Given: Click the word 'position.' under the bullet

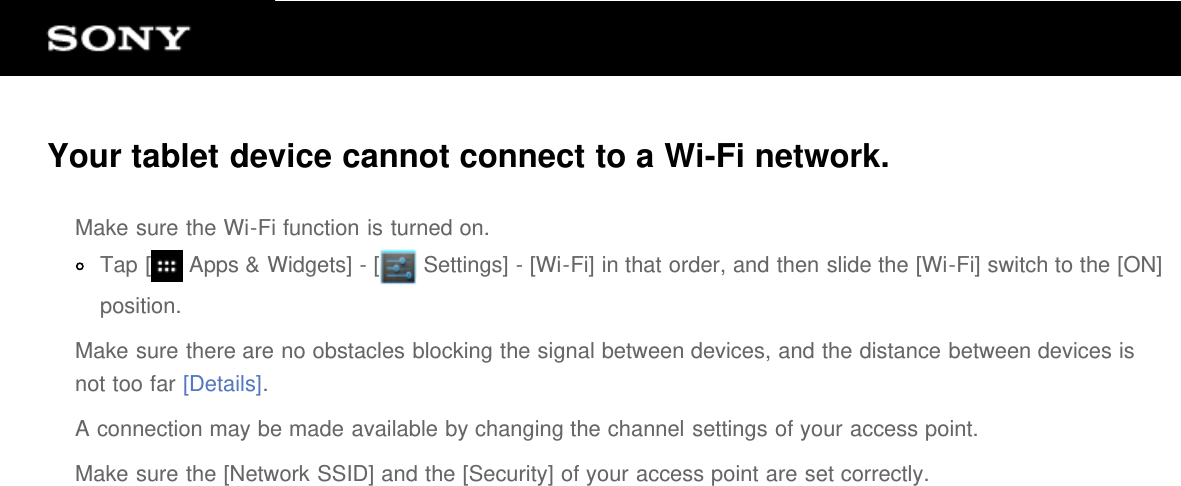Looking at the screenshot, I should (141, 306).
